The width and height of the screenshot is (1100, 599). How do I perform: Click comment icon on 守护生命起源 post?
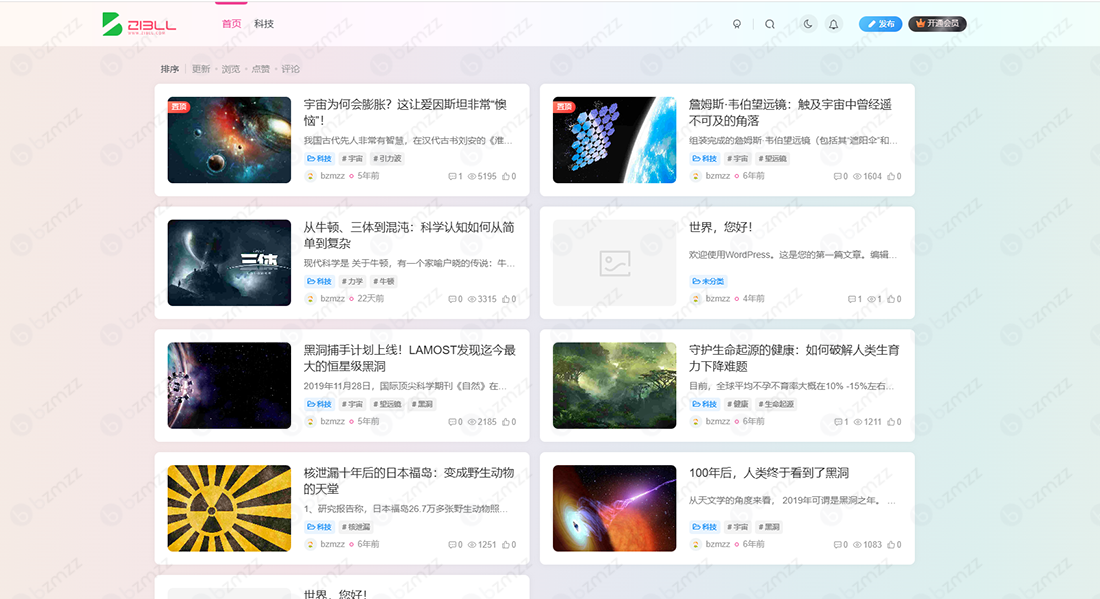tap(838, 422)
